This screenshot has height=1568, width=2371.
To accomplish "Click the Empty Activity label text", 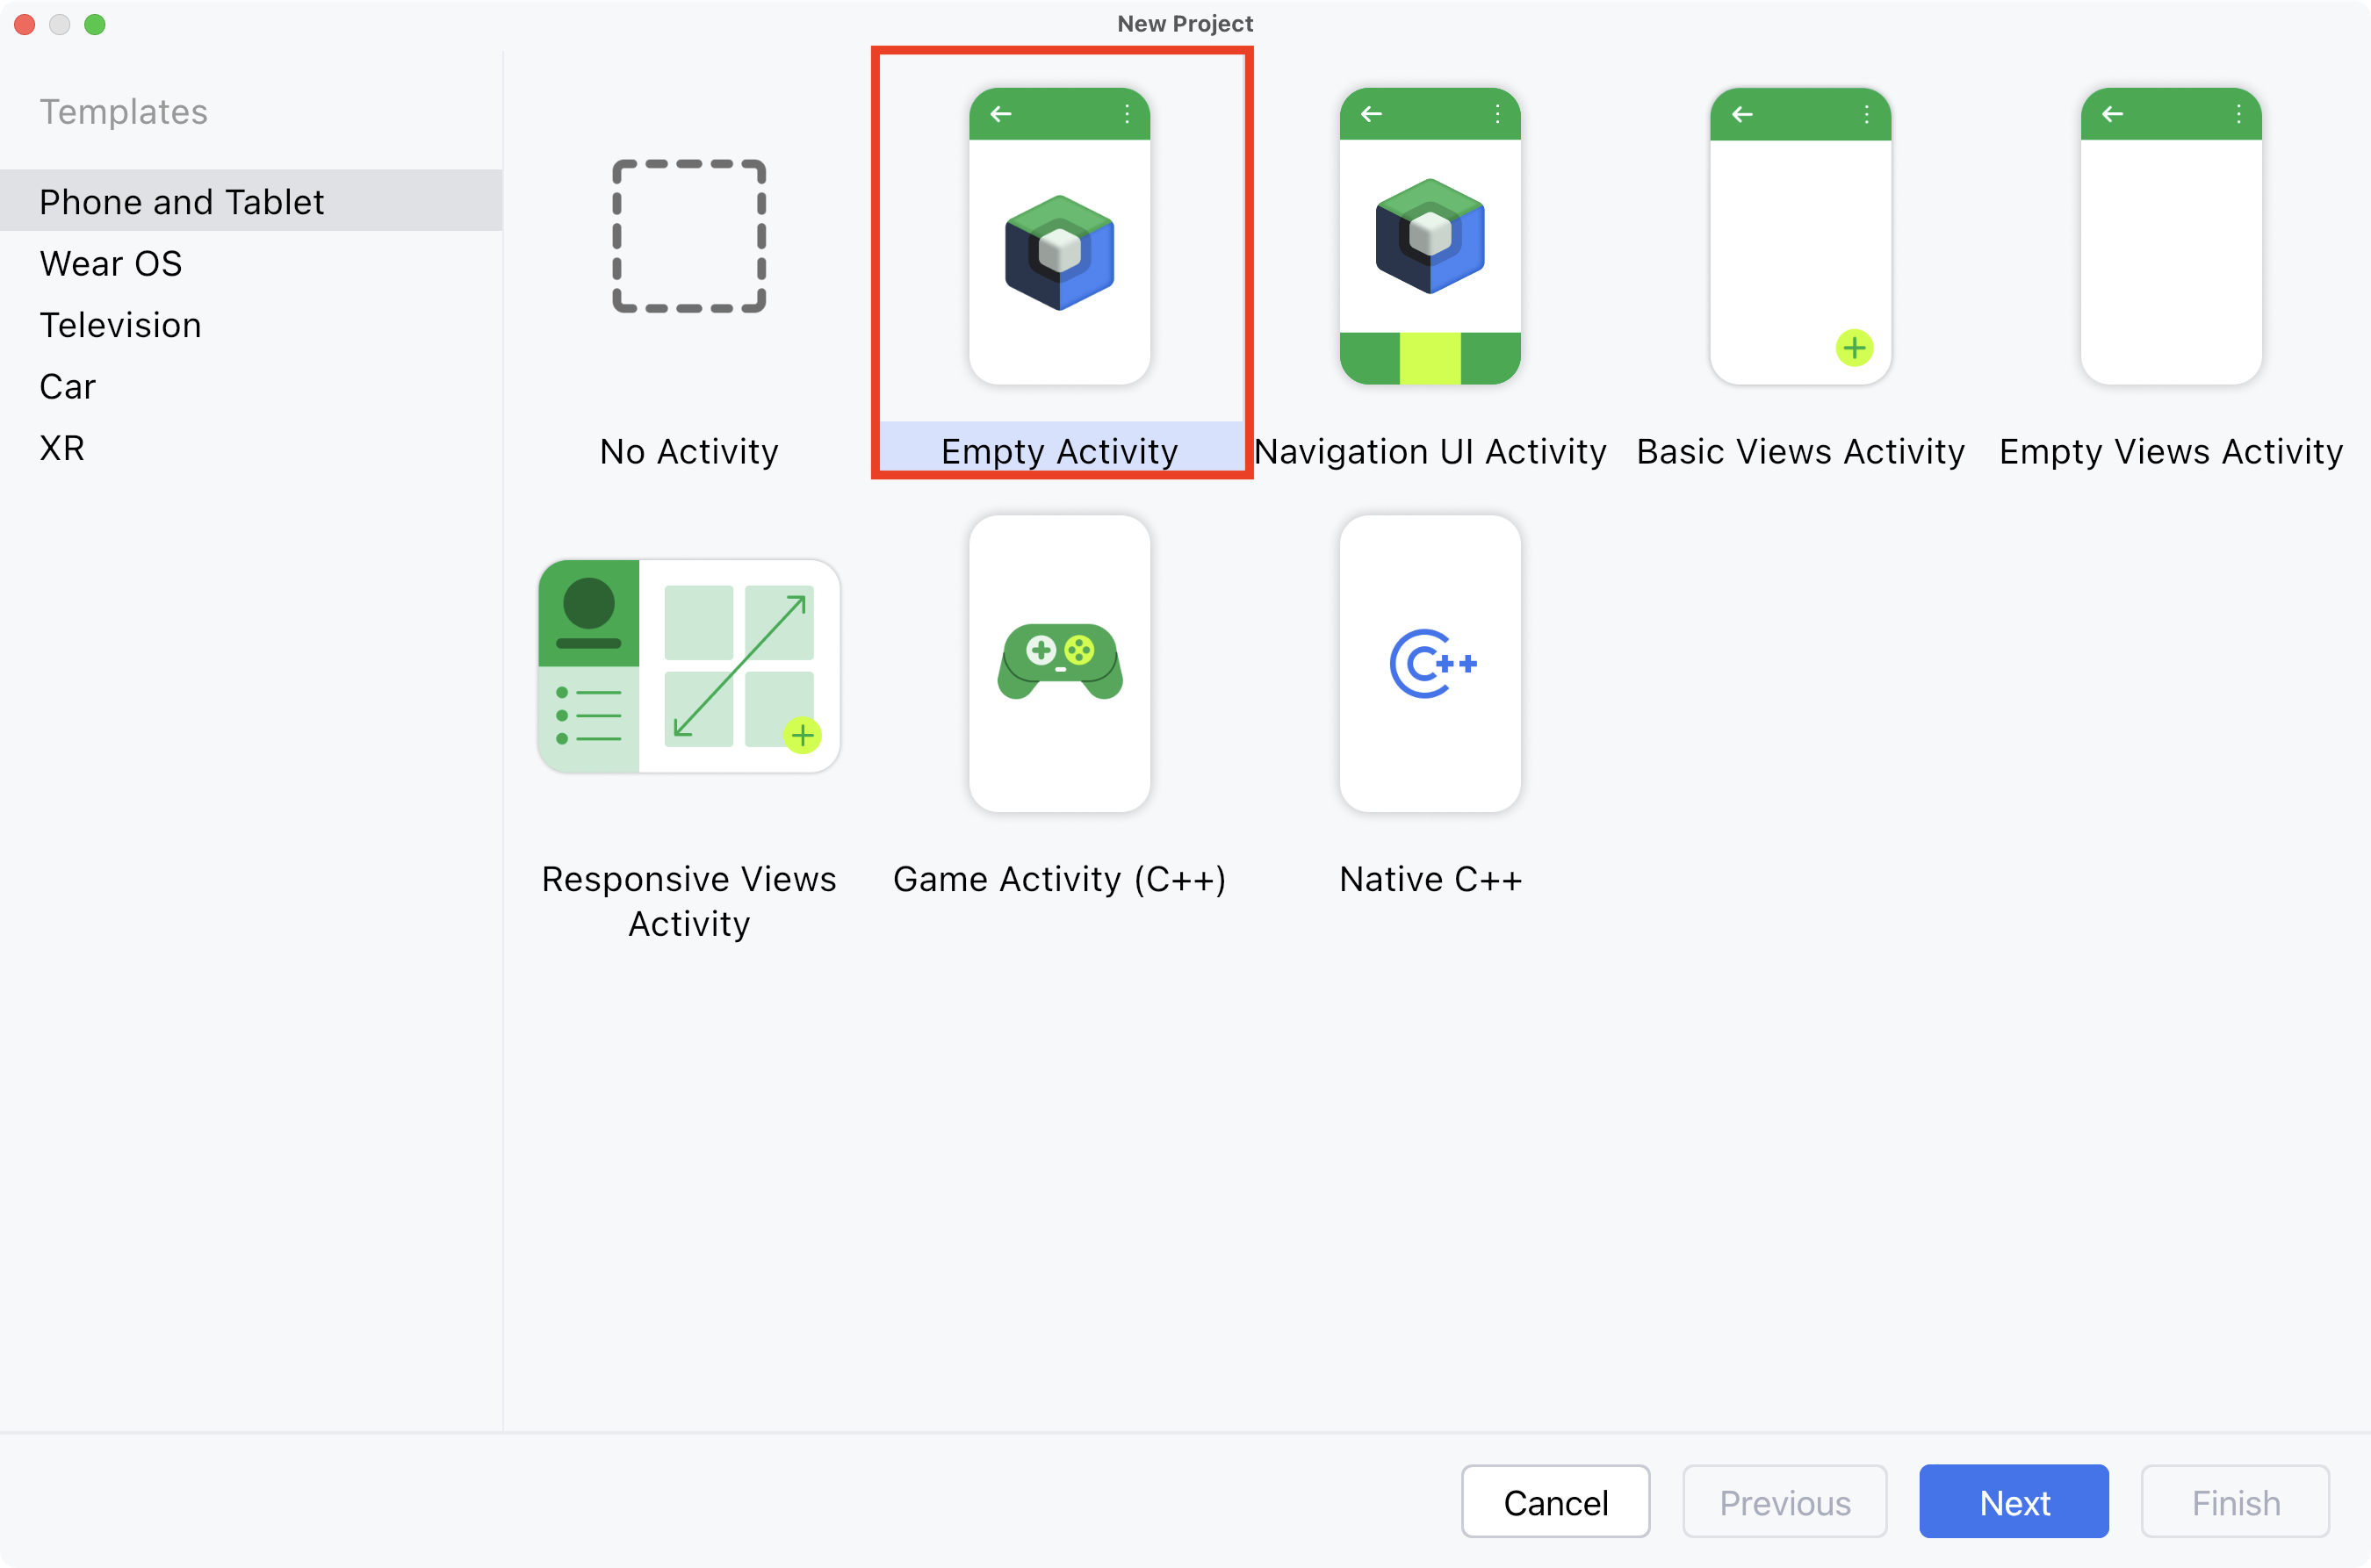I will [x=1059, y=452].
